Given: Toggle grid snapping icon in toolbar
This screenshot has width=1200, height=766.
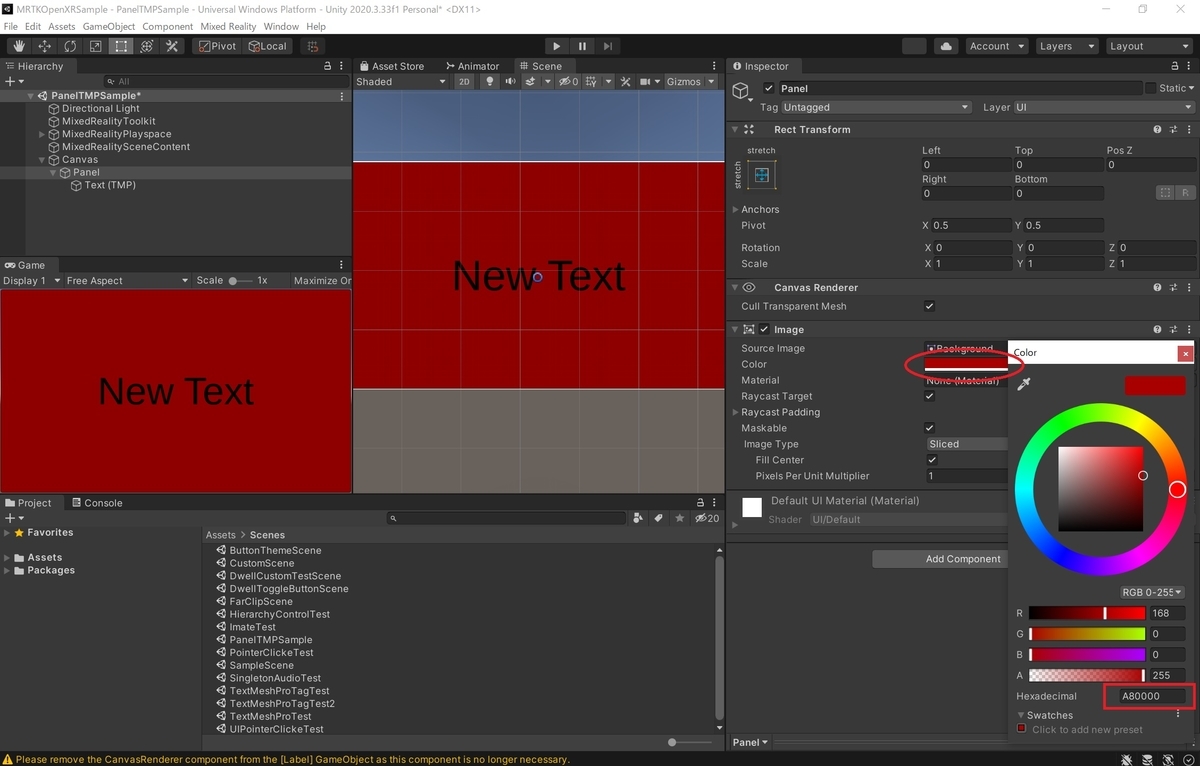Looking at the screenshot, I should tap(313, 46).
